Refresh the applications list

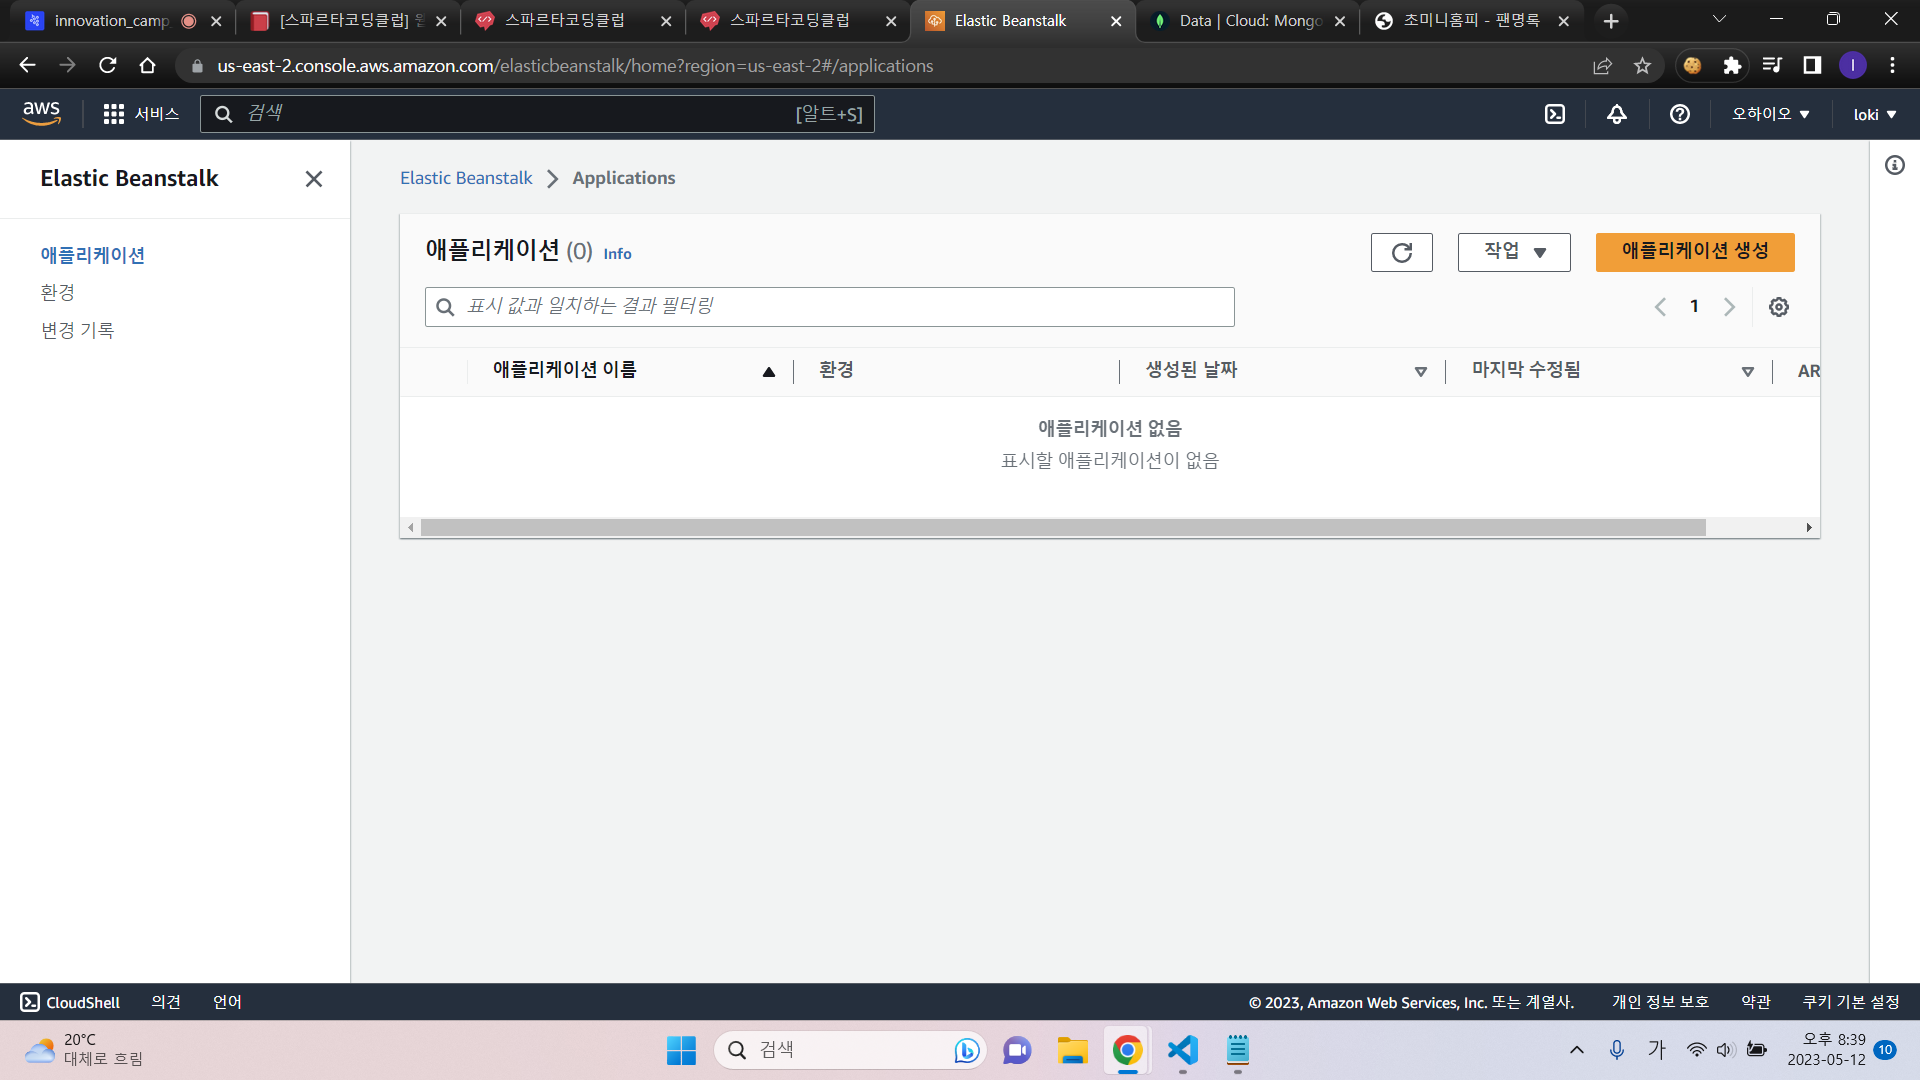1402,252
